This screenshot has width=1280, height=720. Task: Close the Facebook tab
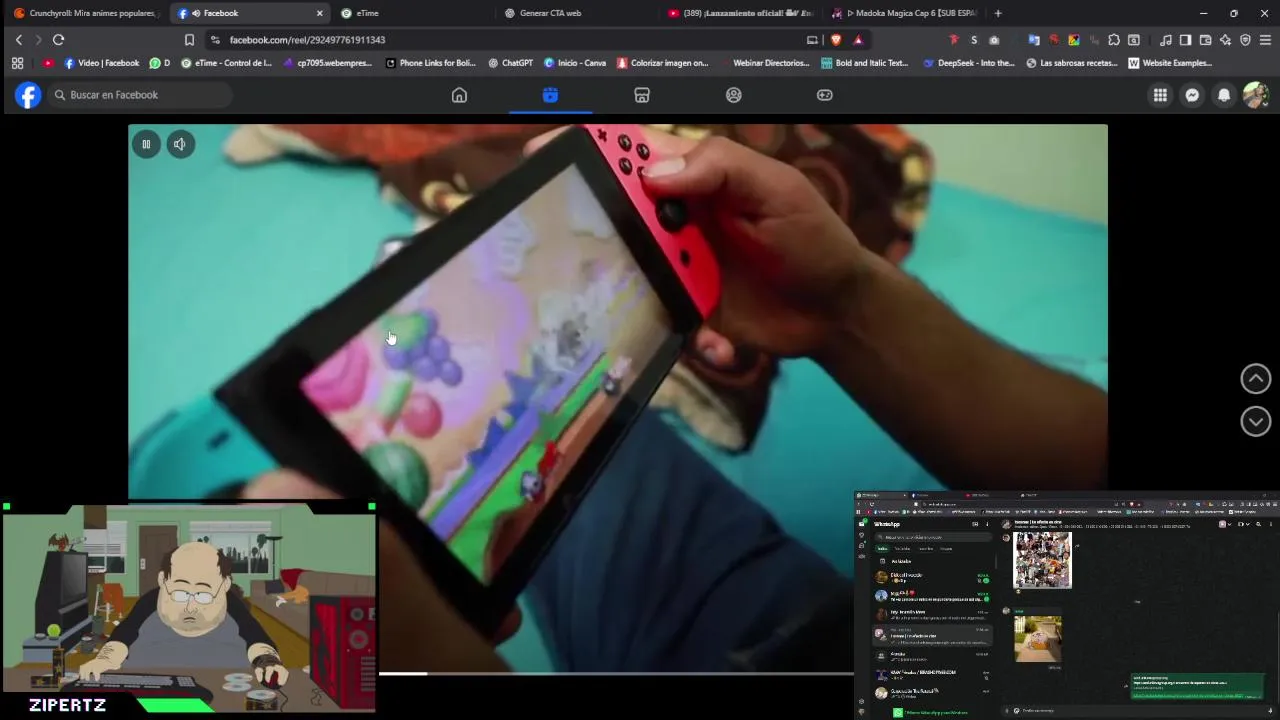320,13
